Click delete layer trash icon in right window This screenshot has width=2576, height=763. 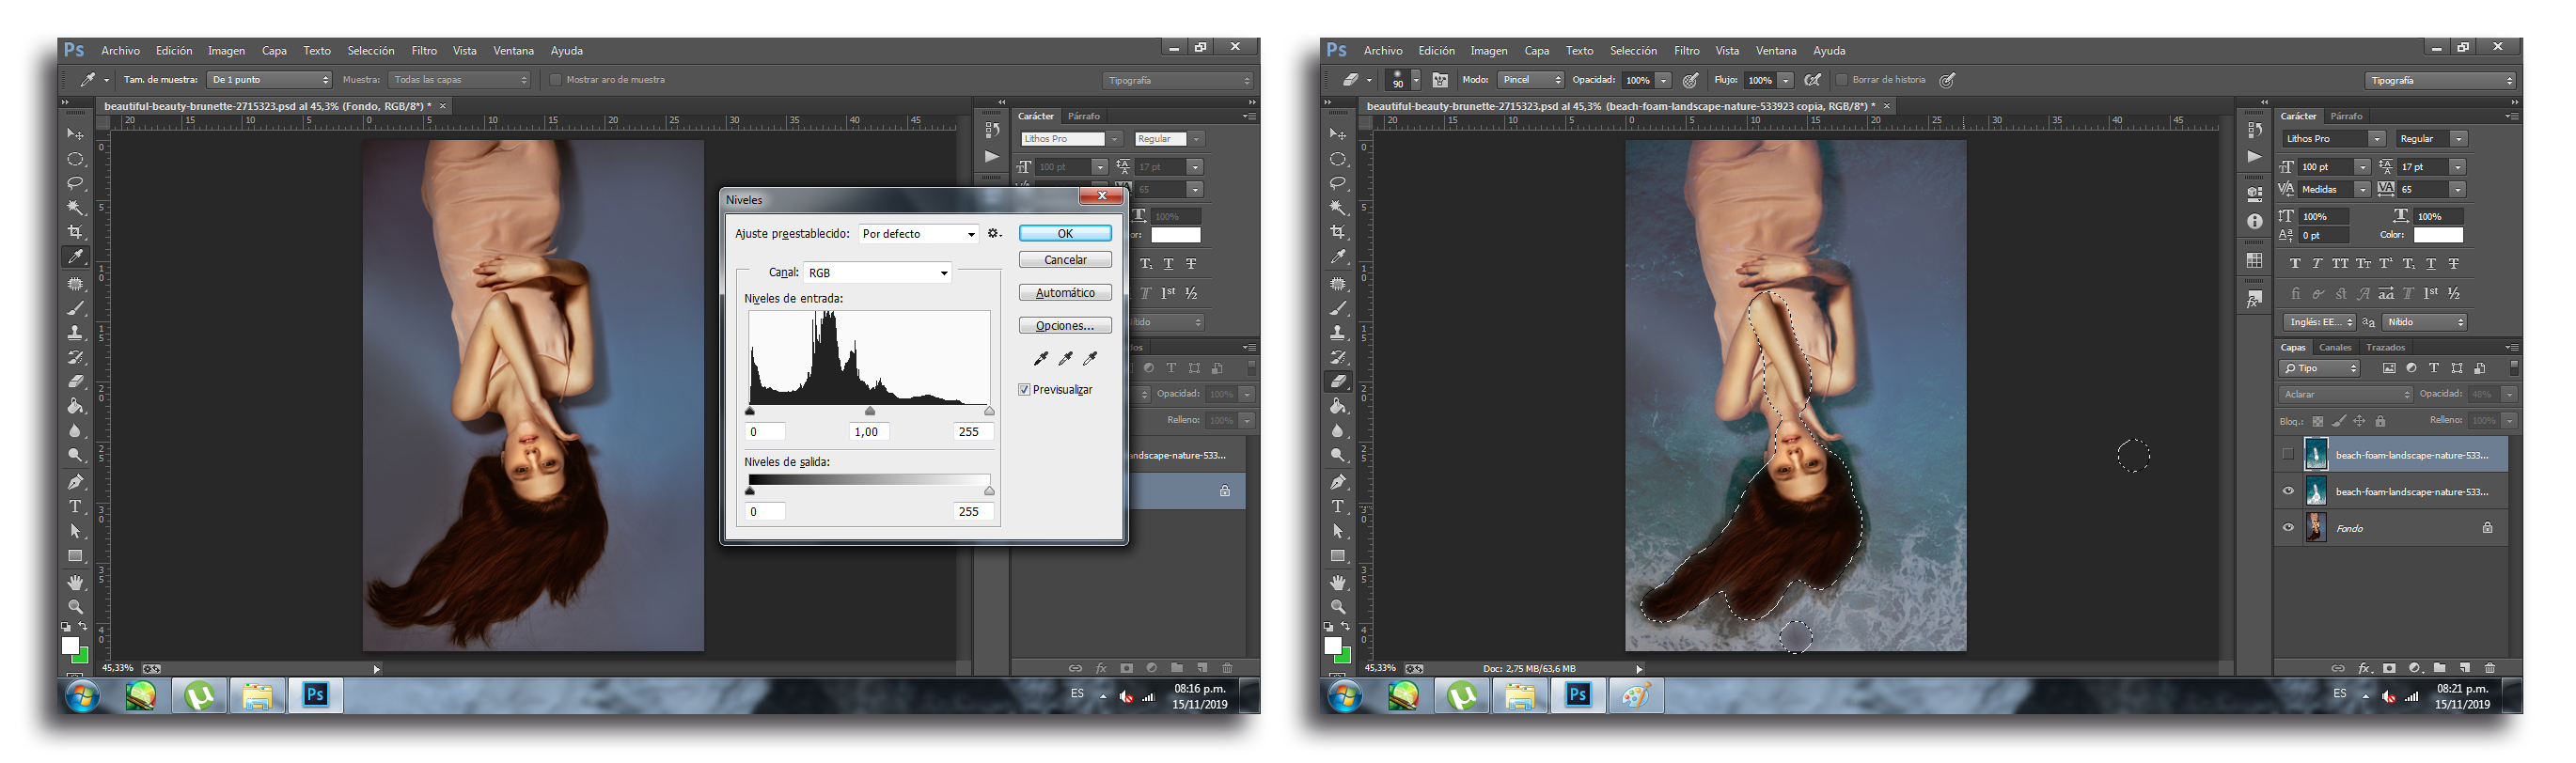[x=2490, y=668]
